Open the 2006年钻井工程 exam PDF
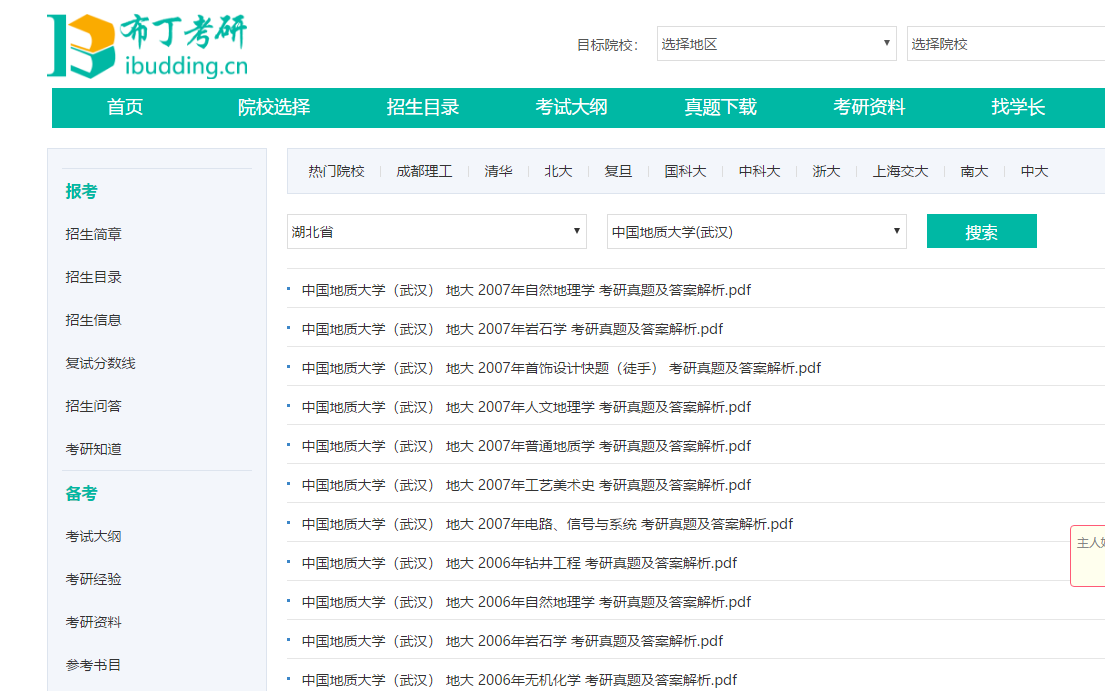This screenshot has width=1105, height=691. (x=519, y=563)
